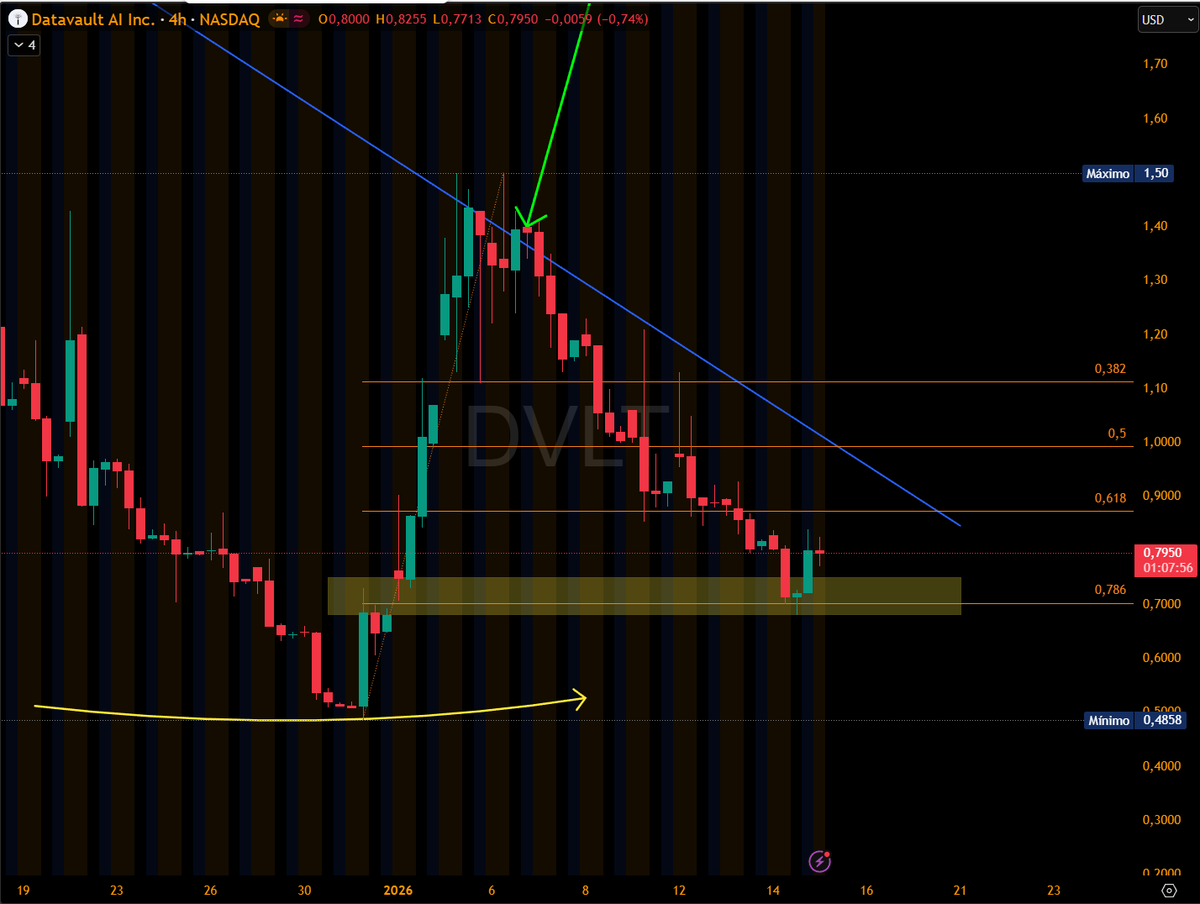This screenshot has height=904, width=1200.
Task: Click the 0,6000 price scale label
Action: point(1160,658)
